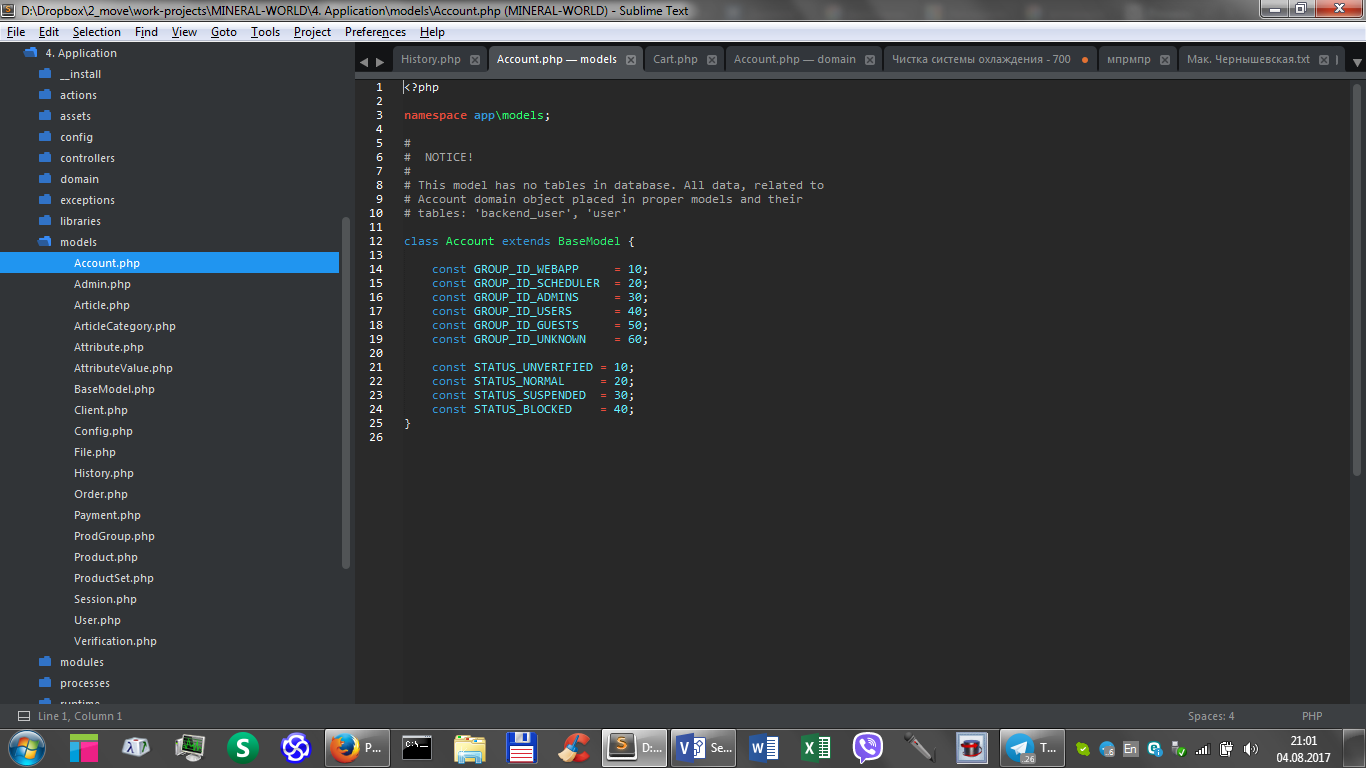Open the Project menu
The width and height of the screenshot is (1366, 768).
pos(312,32)
